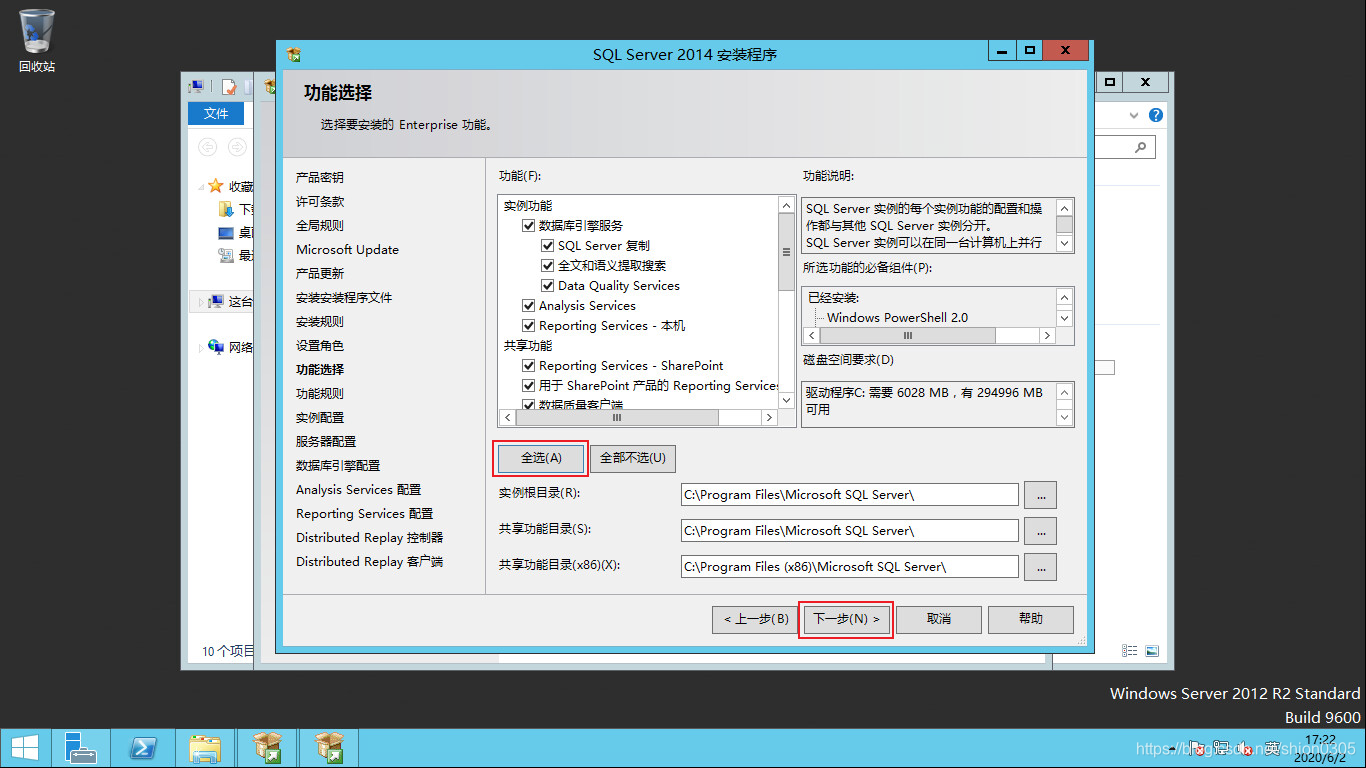This screenshot has height=768, width=1366.
Task: Go forward using Explorer's forward arrow
Action: (237, 147)
